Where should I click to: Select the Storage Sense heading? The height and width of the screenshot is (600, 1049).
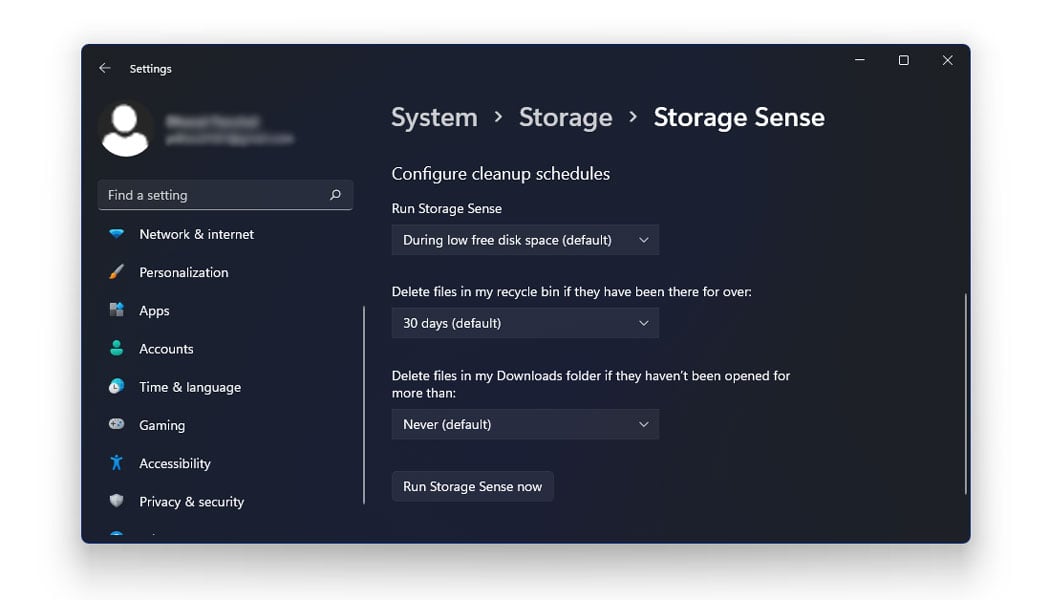(x=739, y=117)
